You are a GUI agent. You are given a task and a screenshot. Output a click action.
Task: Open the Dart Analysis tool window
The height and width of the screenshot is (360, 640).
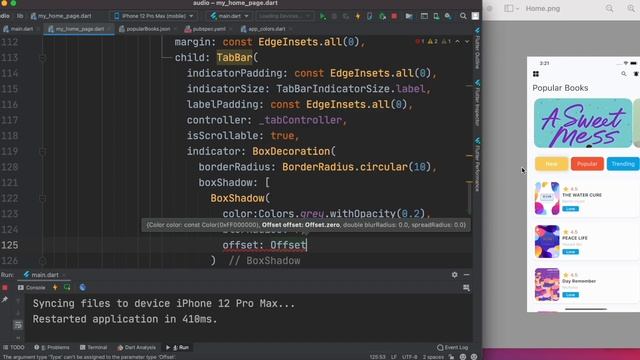tap(137, 347)
